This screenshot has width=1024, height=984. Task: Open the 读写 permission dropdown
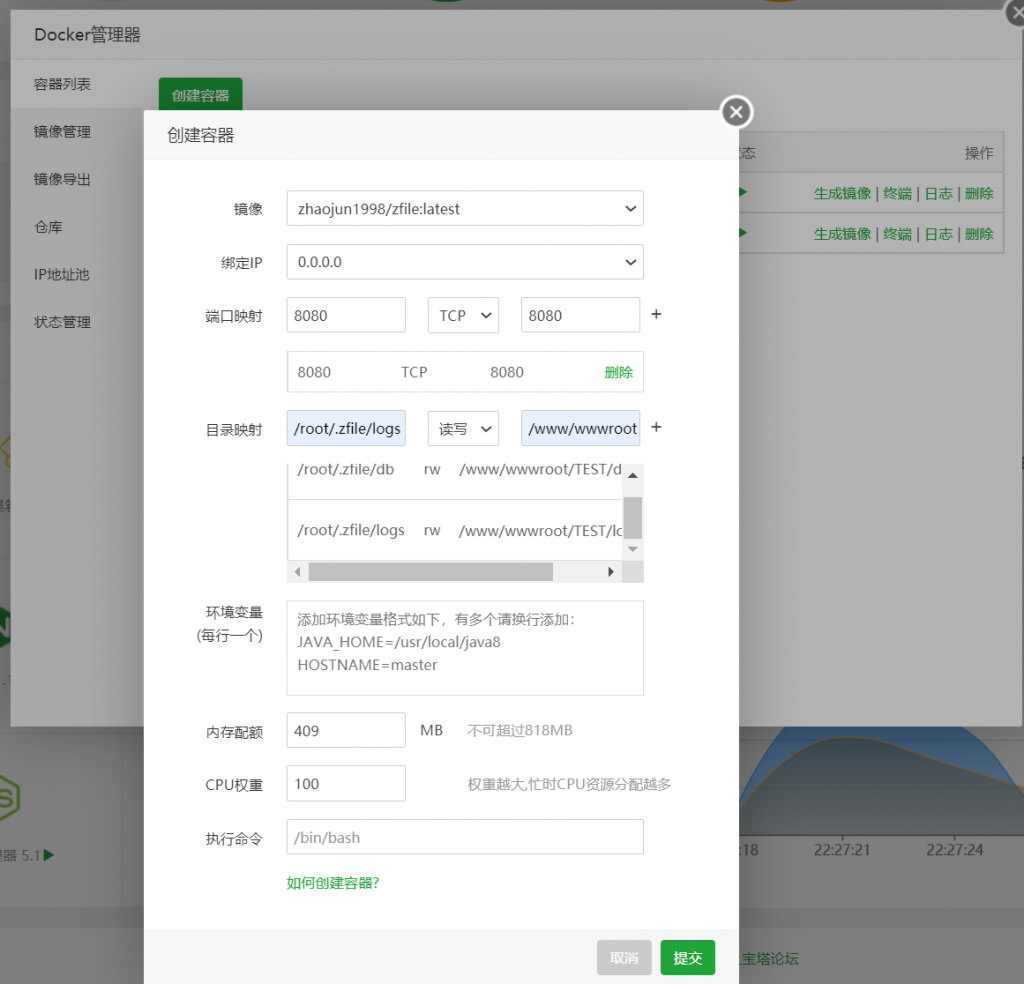click(x=463, y=427)
